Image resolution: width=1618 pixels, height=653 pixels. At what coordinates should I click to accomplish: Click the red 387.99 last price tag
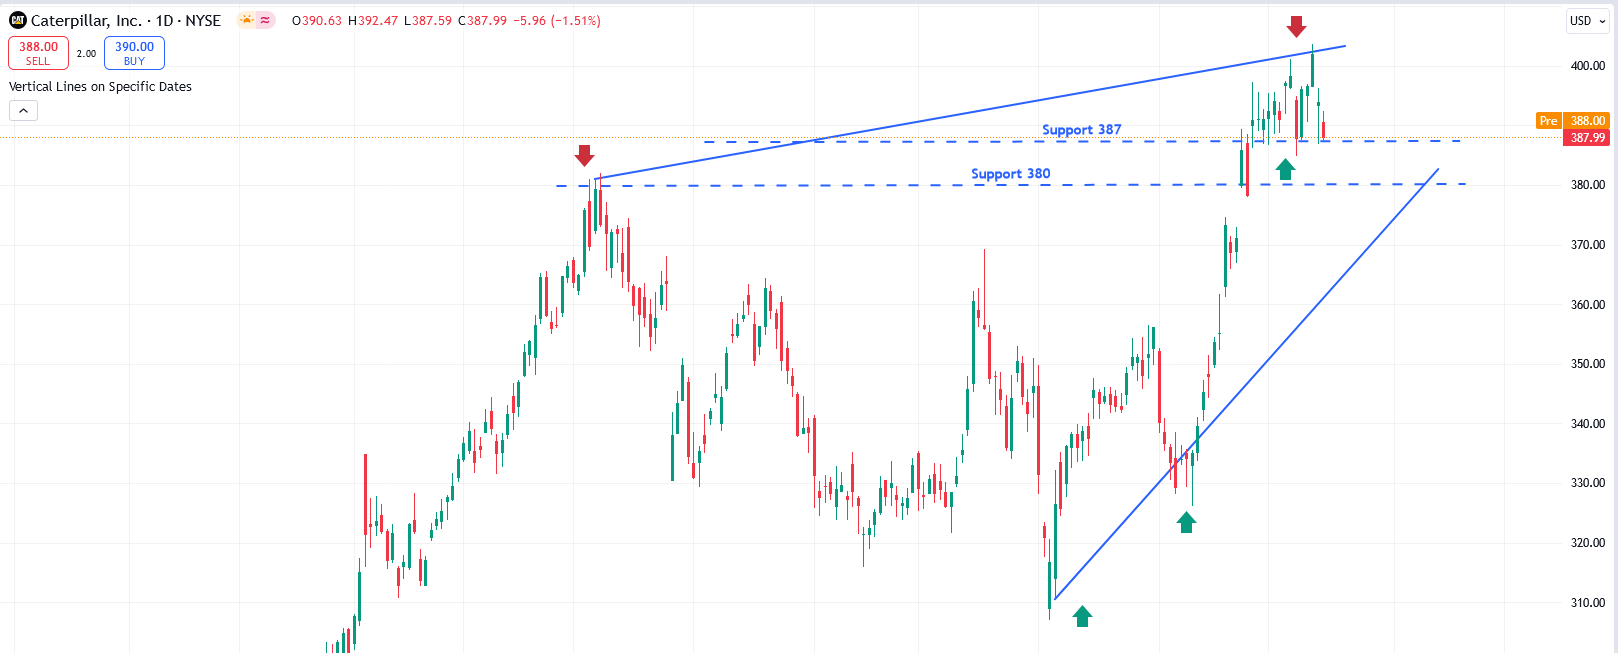pos(1587,138)
